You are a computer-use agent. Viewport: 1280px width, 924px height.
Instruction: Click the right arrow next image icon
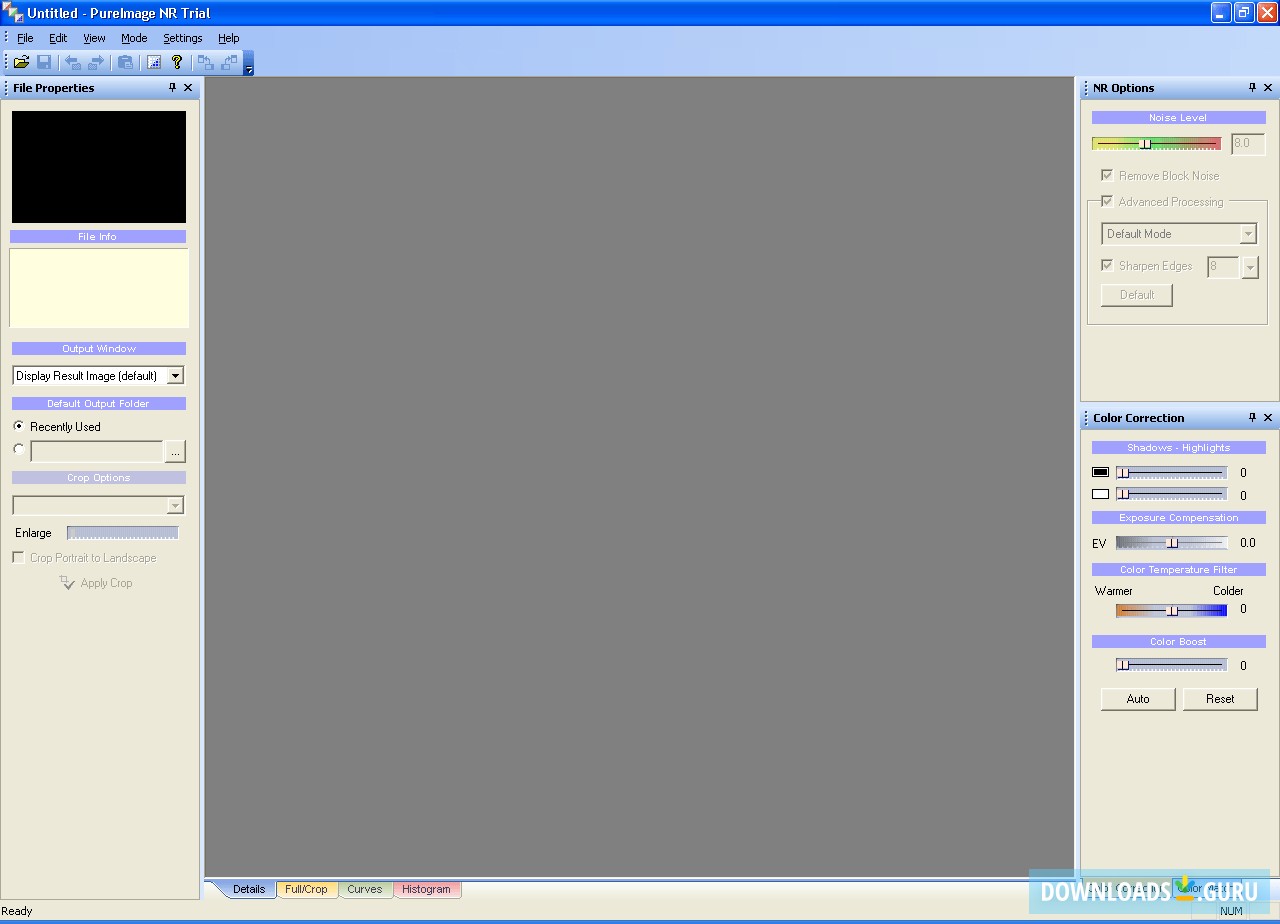pos(96,62)
